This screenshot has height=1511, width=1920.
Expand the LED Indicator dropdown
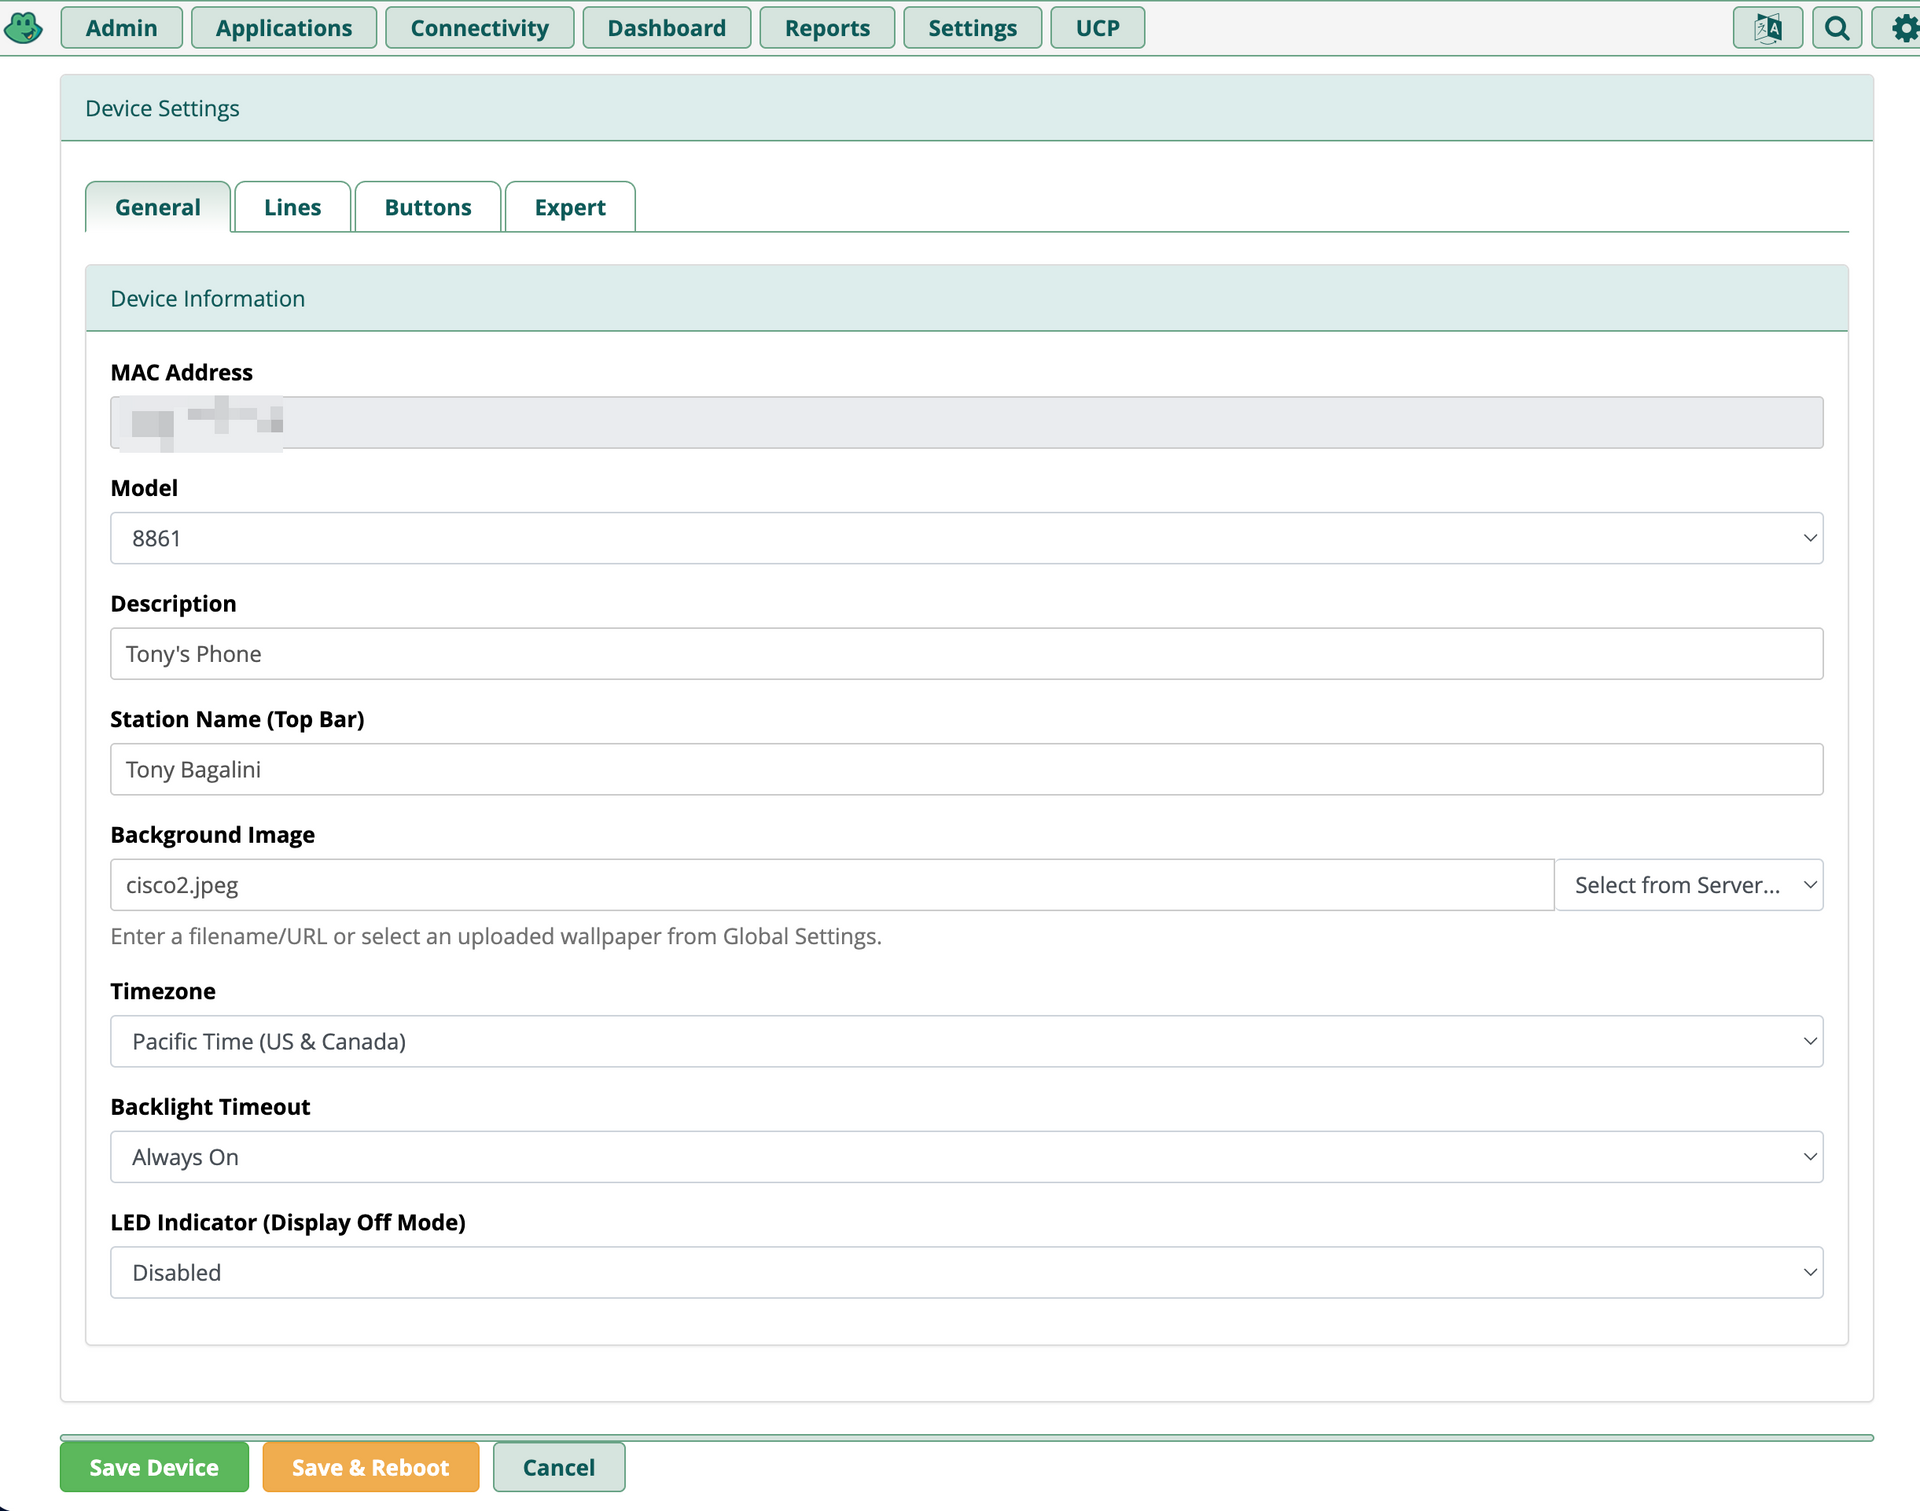[x=966, y=1272]
